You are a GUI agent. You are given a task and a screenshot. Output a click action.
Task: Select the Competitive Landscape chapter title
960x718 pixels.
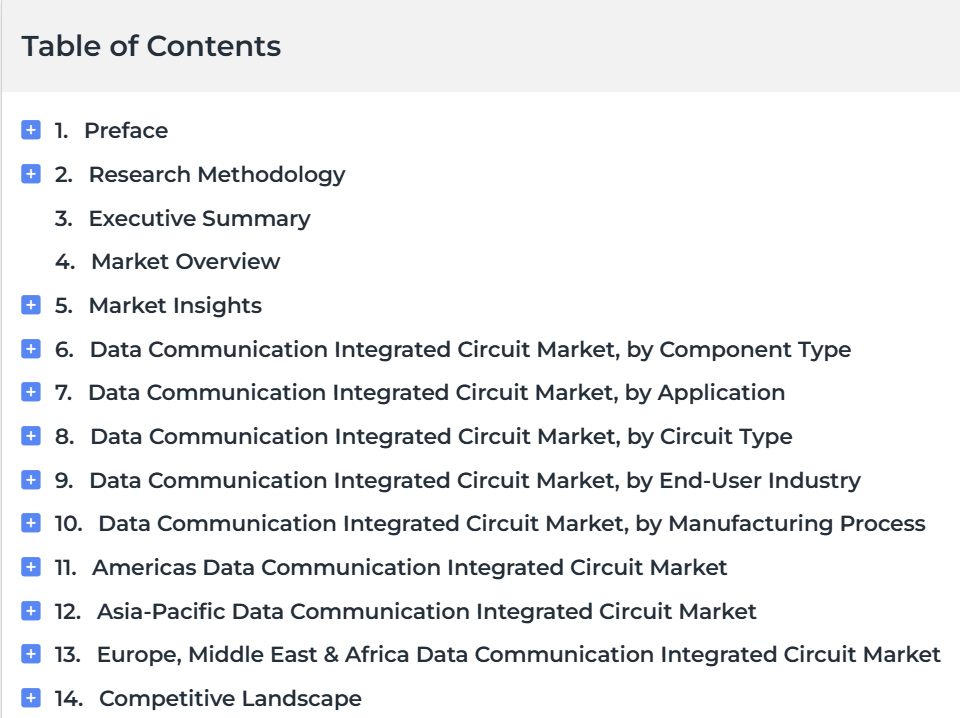click(231, 698)
